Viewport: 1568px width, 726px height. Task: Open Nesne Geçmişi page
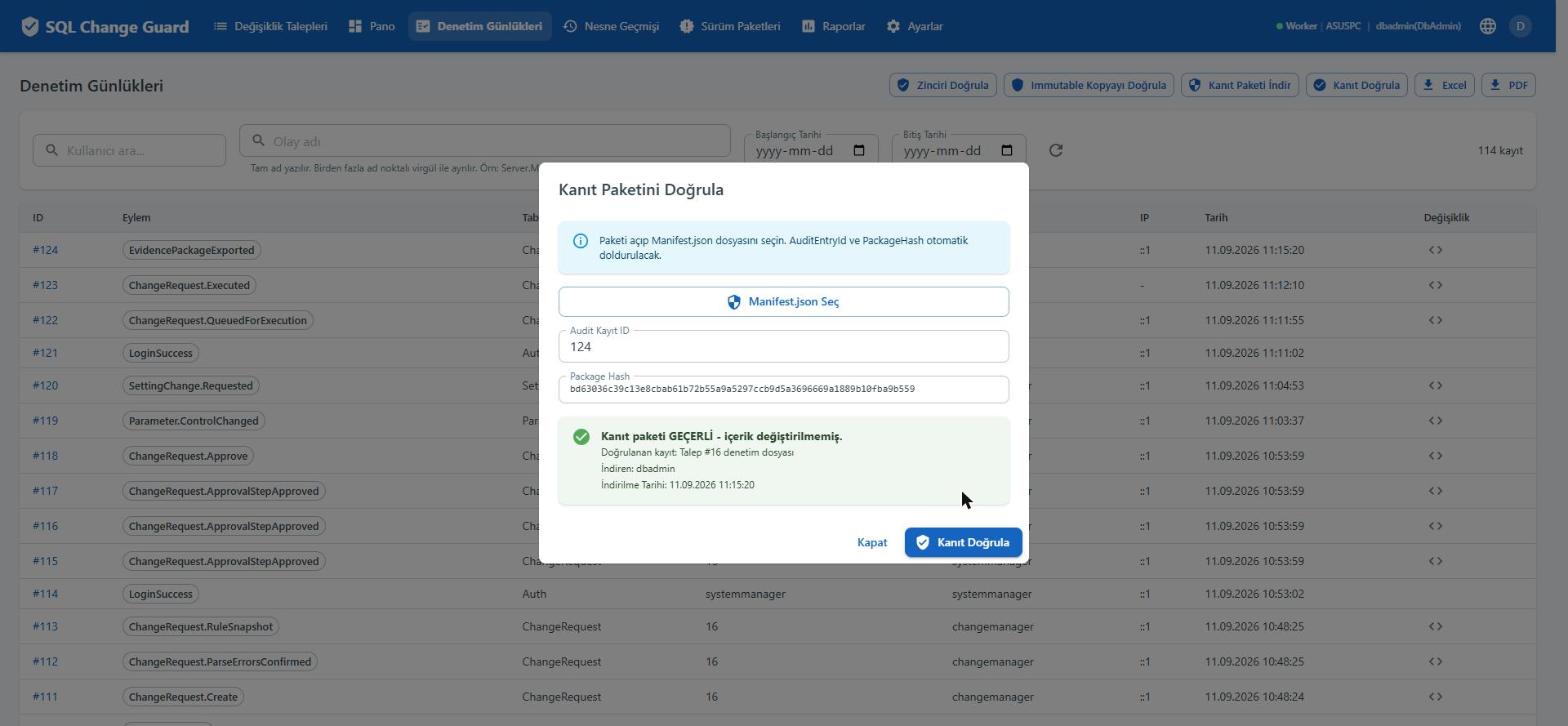click(611, 26)
